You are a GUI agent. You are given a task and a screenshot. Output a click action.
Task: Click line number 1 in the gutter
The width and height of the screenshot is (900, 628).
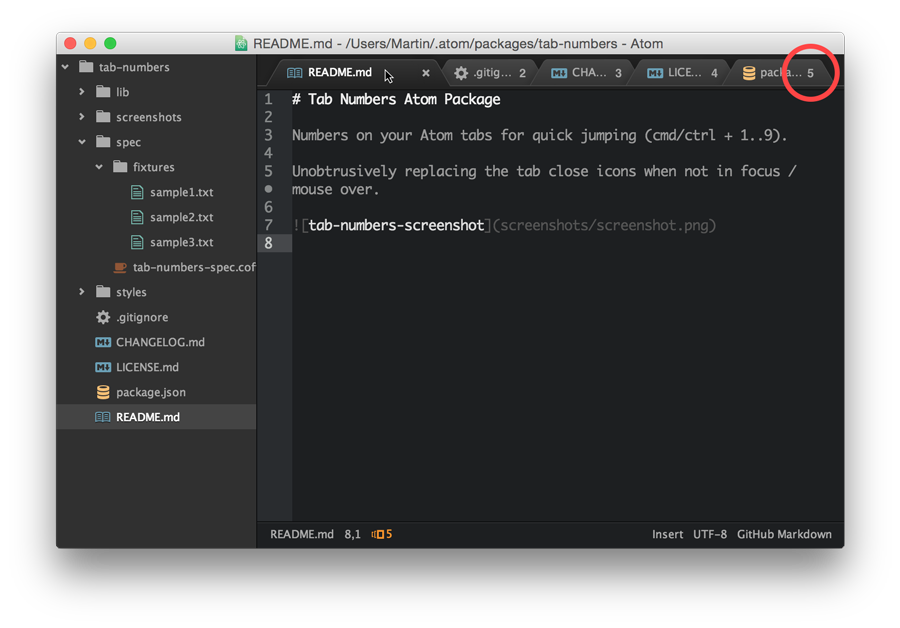click(x=268, y=99)
